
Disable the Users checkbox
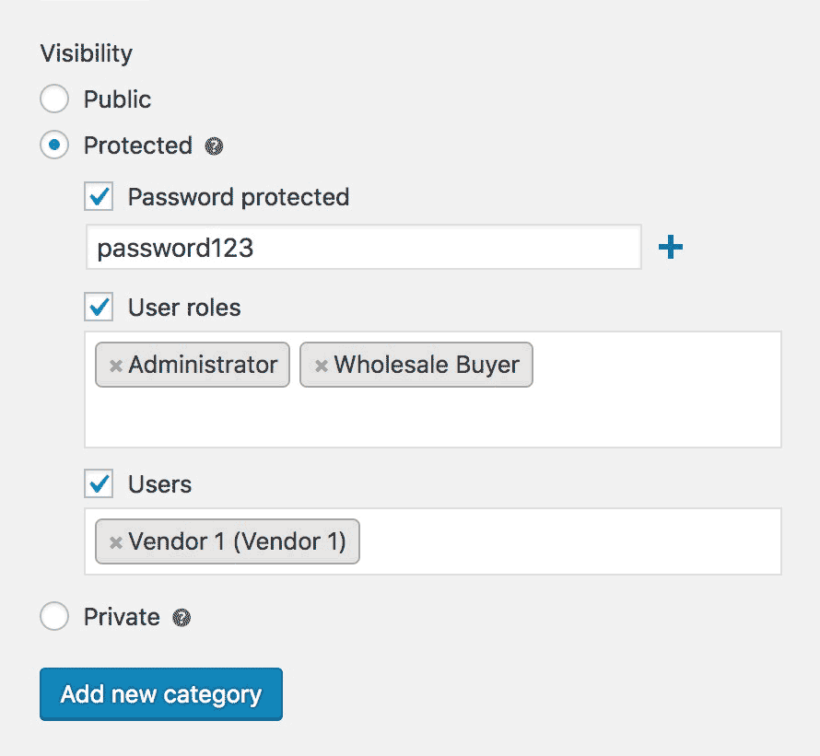coord(99,484)
